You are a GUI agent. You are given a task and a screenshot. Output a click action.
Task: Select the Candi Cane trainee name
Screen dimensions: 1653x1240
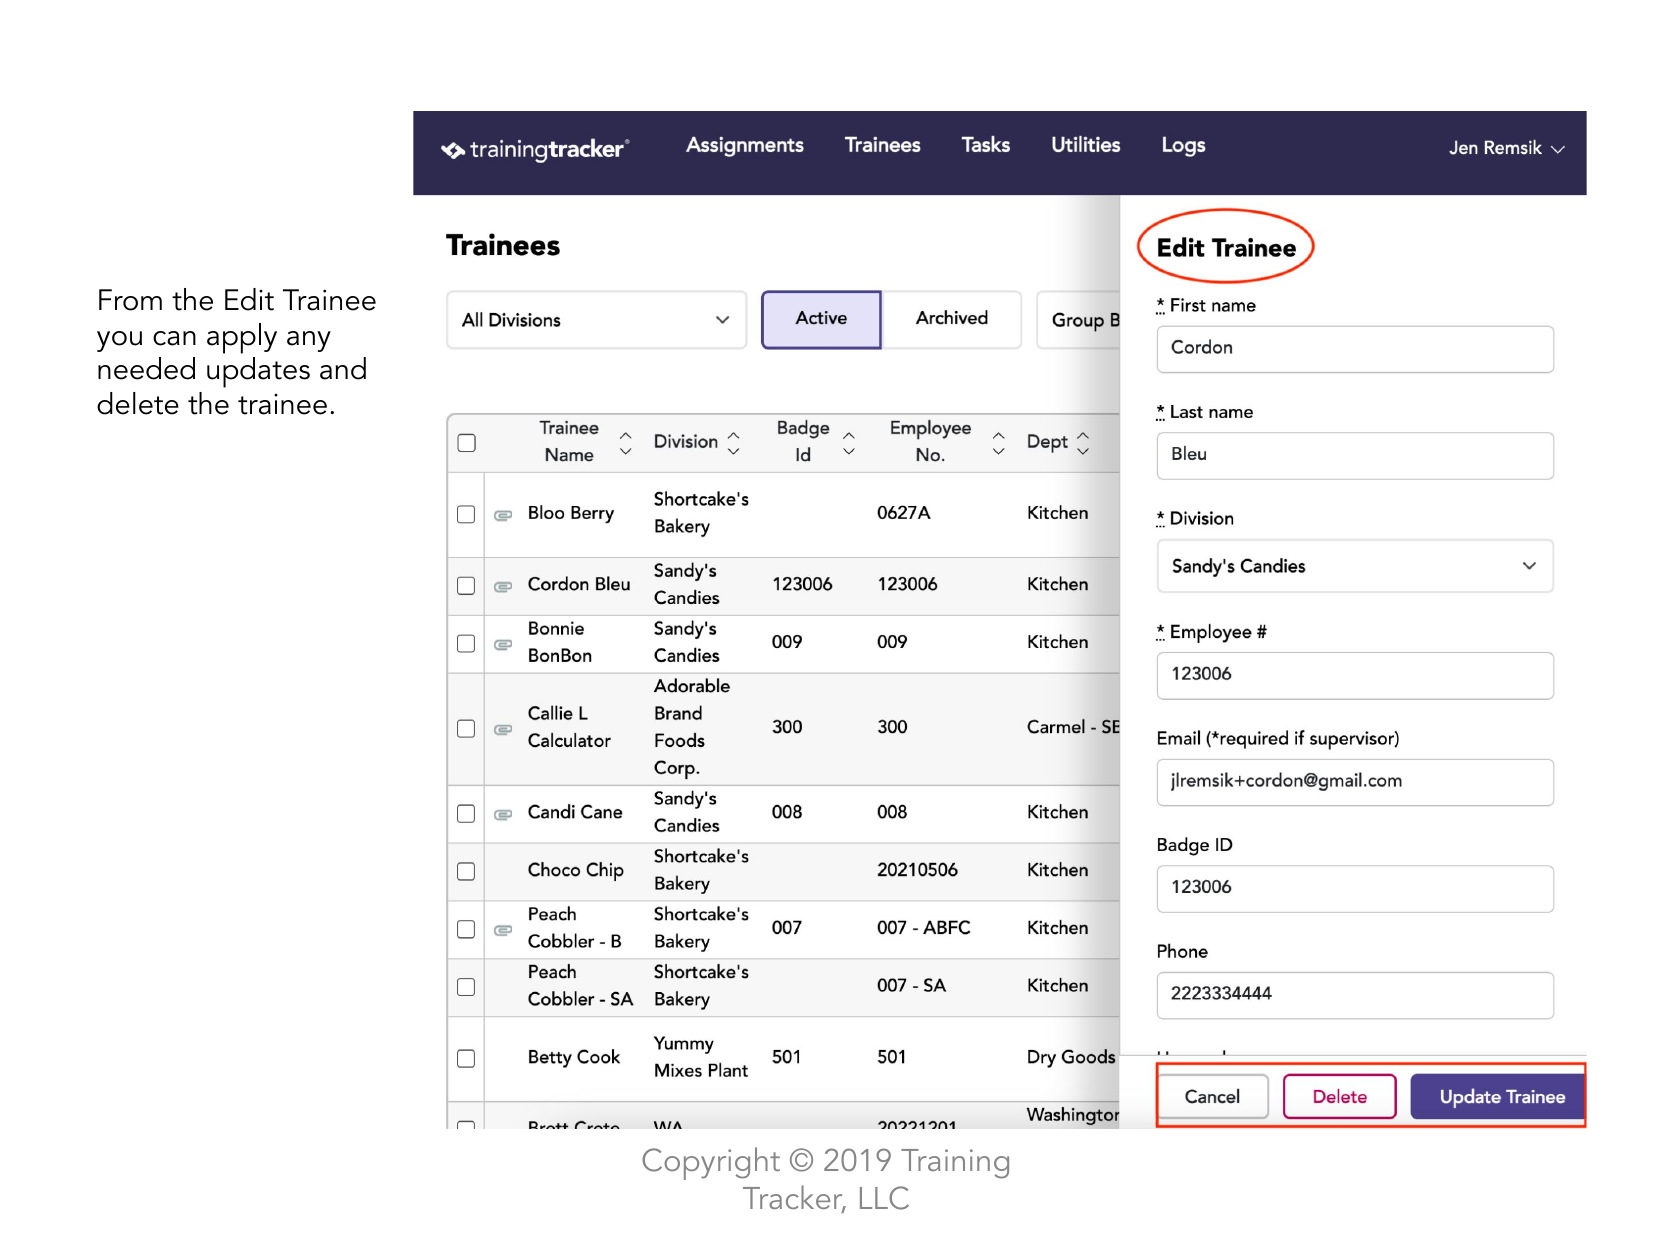pos(575,812)
